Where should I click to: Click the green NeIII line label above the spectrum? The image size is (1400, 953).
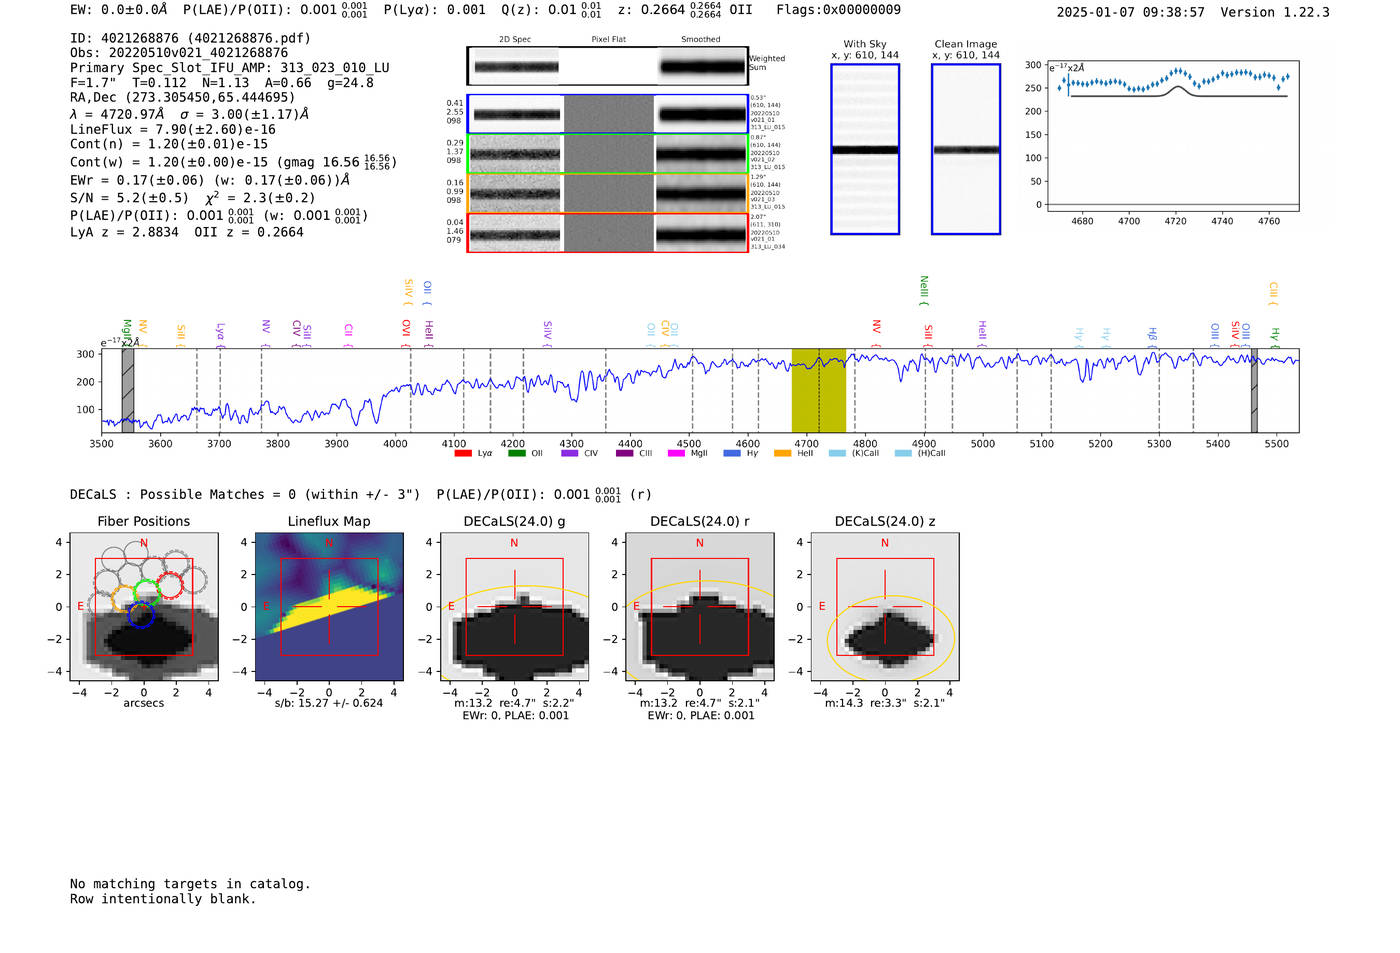pos(923,290)
